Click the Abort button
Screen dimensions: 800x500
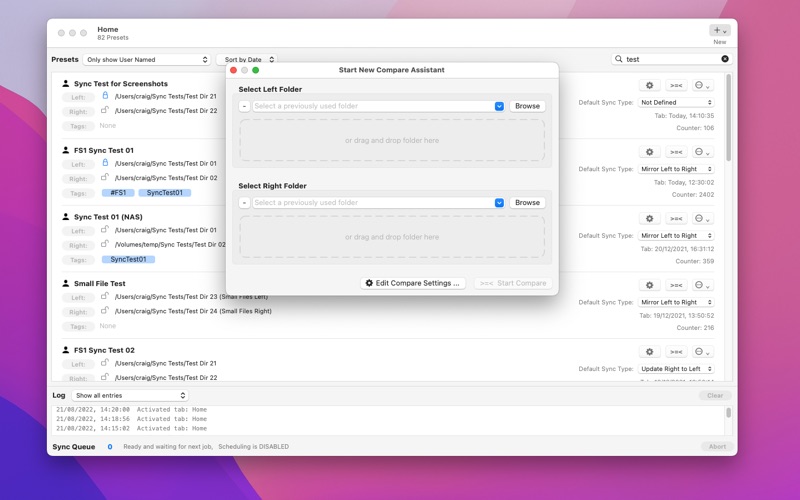[x=717, y=446]
